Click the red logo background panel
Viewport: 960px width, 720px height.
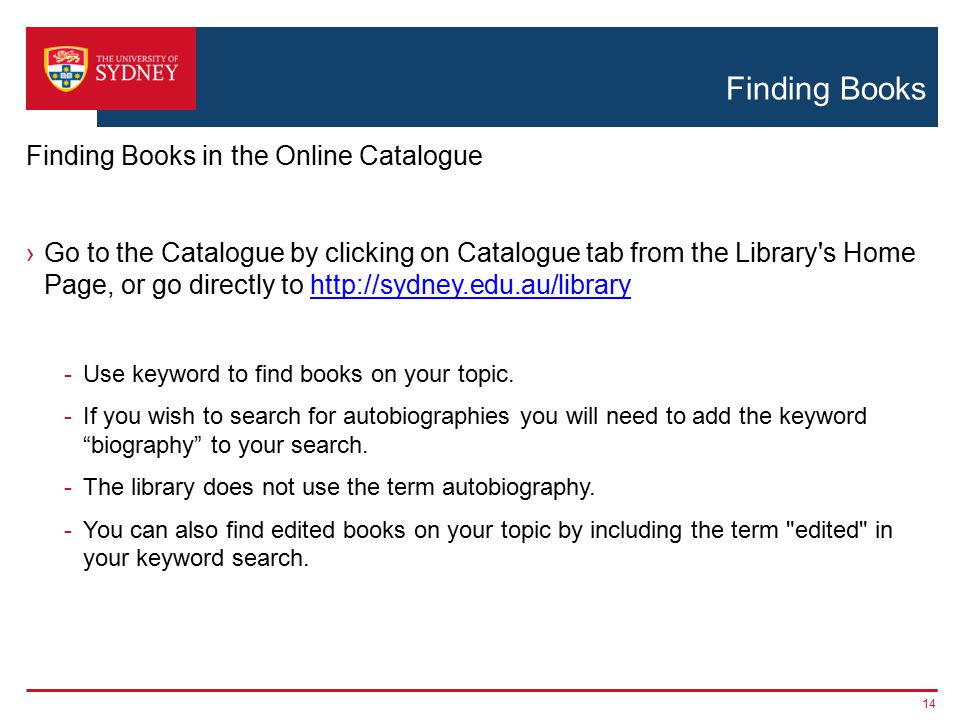111,69
